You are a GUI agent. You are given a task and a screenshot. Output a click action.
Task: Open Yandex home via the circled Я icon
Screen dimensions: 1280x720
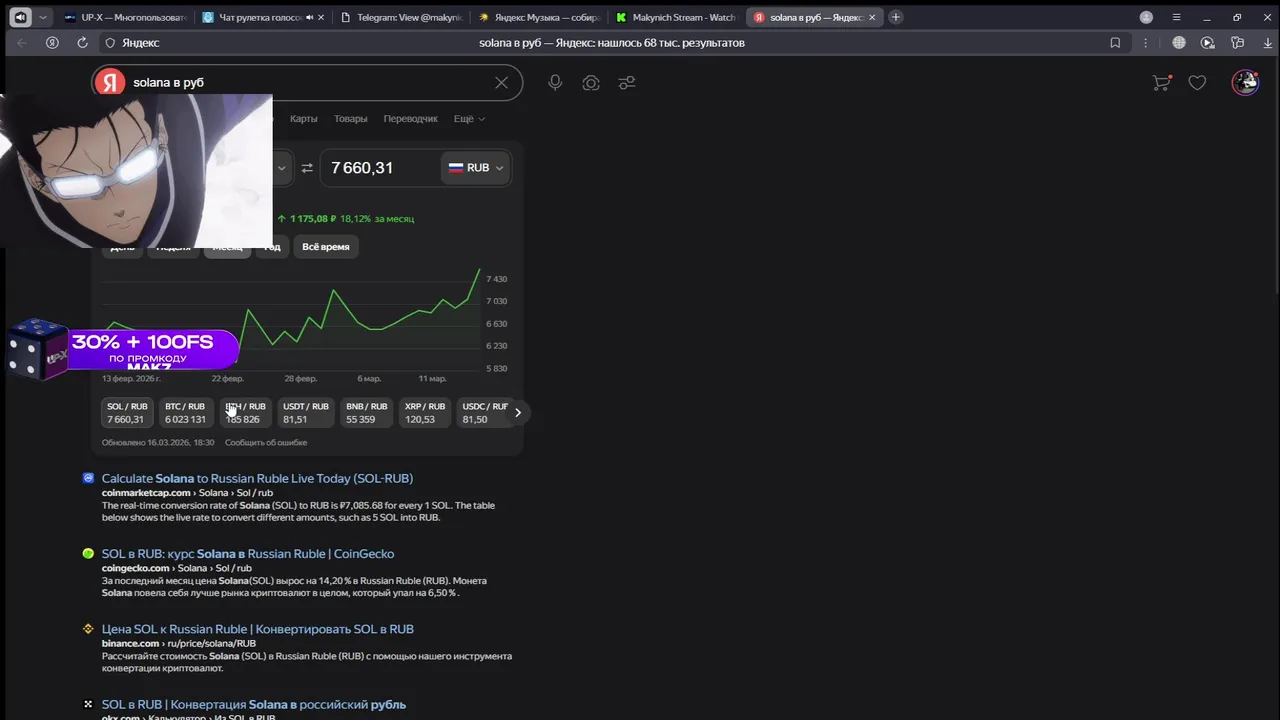[52, 43]
